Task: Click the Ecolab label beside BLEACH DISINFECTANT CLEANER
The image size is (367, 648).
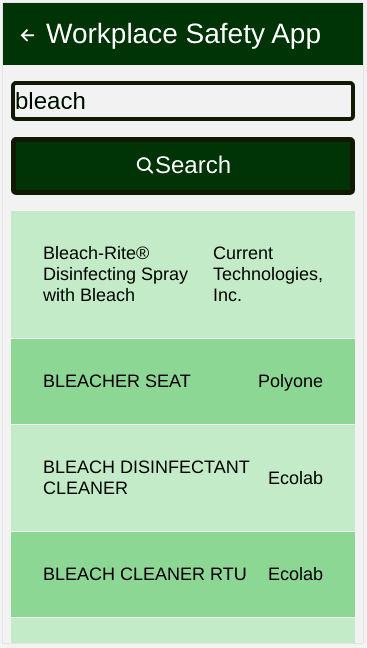Action: [295, 478]
